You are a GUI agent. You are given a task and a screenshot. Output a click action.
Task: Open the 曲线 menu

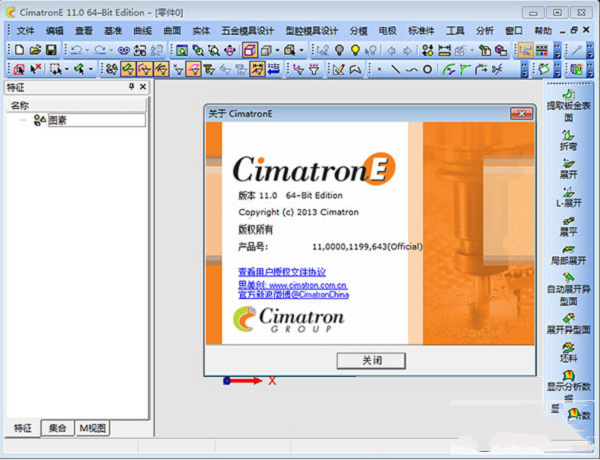142,31
